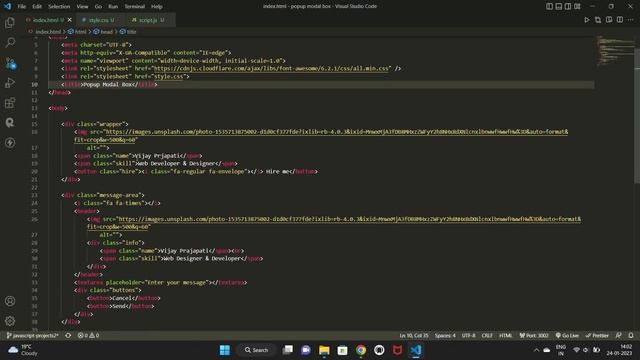
Task: Place cursor on line 10 title text
Action: [x=108, y=84]
